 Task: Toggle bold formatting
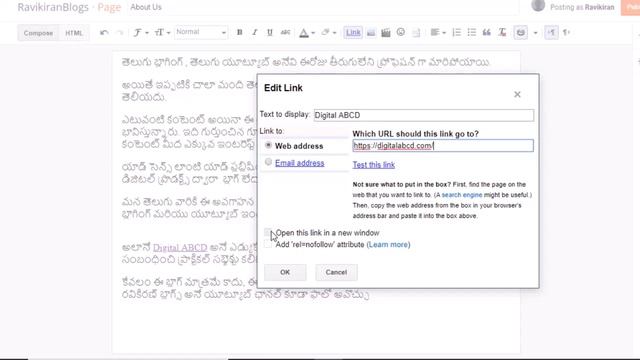click(x=240, y=33)
